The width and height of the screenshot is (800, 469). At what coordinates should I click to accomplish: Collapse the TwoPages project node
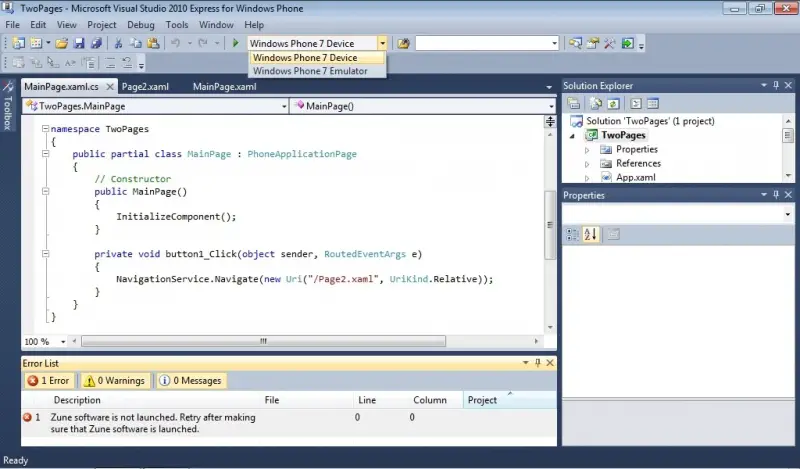pyautogui.click(x=572, y=136)
